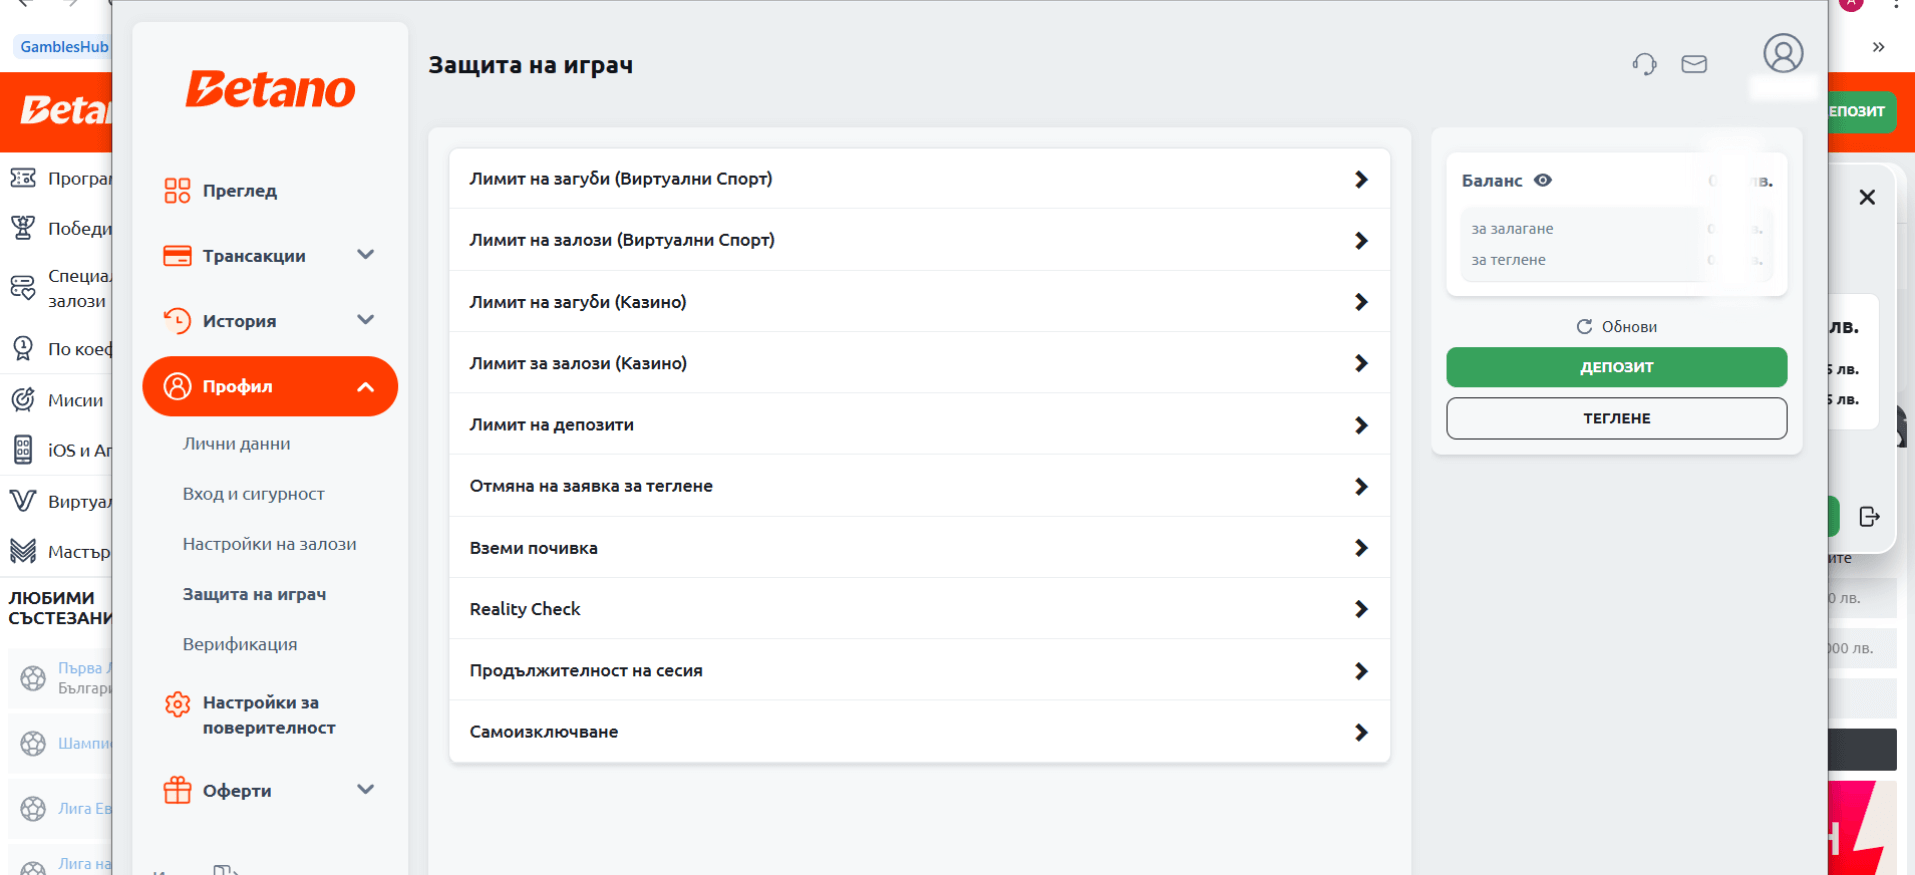1915x875 pixels.
Task: Open live support headset icon
Action: point(1644,65)
